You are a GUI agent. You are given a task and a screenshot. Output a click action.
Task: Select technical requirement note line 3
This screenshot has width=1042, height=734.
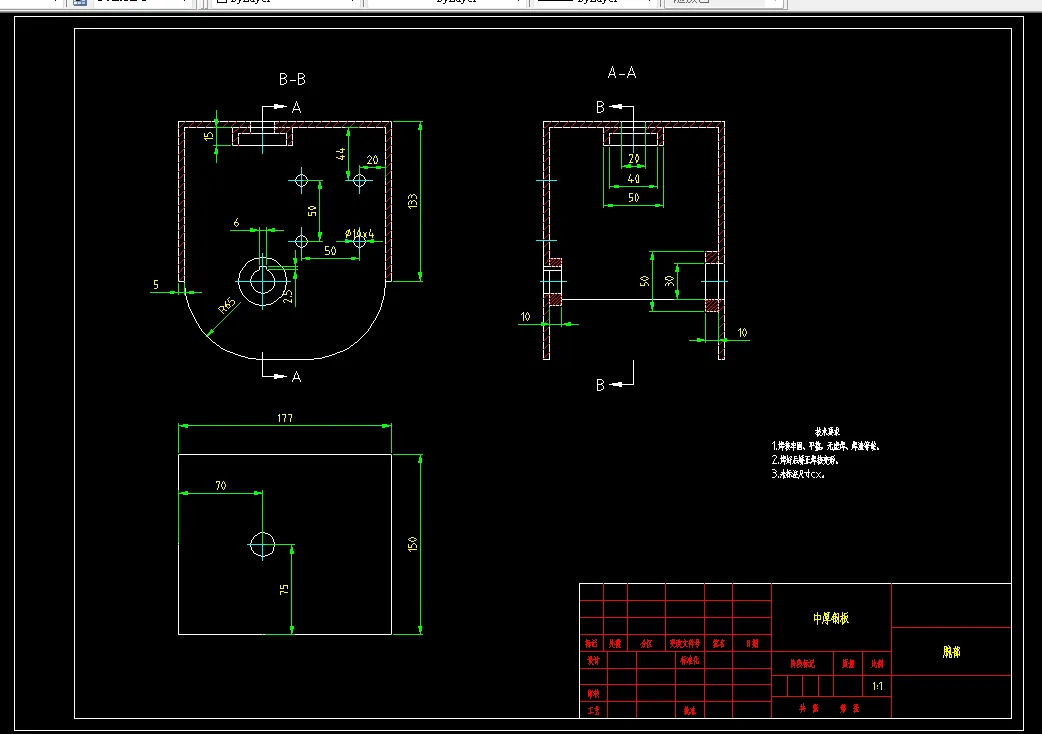798,474
